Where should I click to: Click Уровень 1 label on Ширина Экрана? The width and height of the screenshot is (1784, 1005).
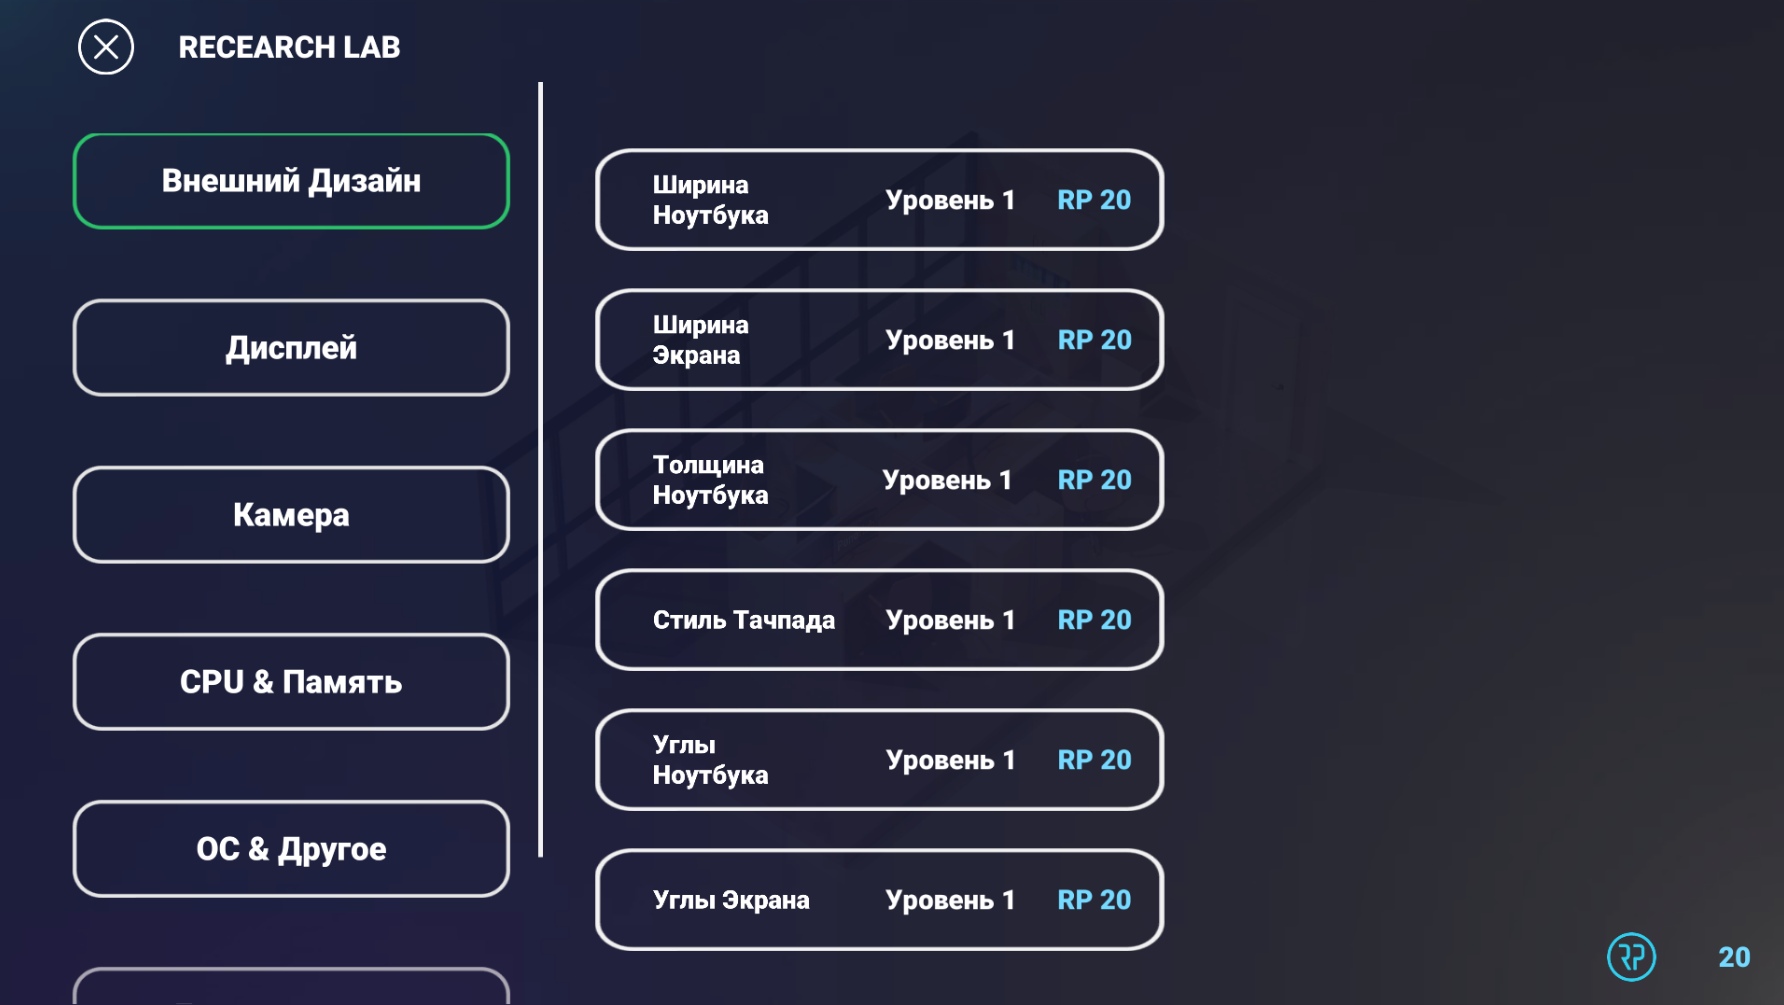coord(950,340)
